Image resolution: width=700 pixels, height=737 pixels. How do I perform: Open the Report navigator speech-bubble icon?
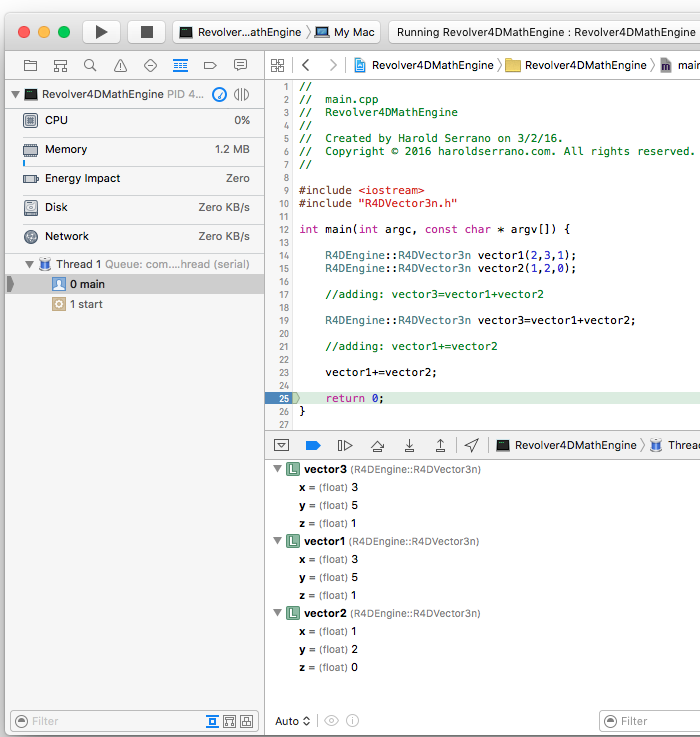240,65
